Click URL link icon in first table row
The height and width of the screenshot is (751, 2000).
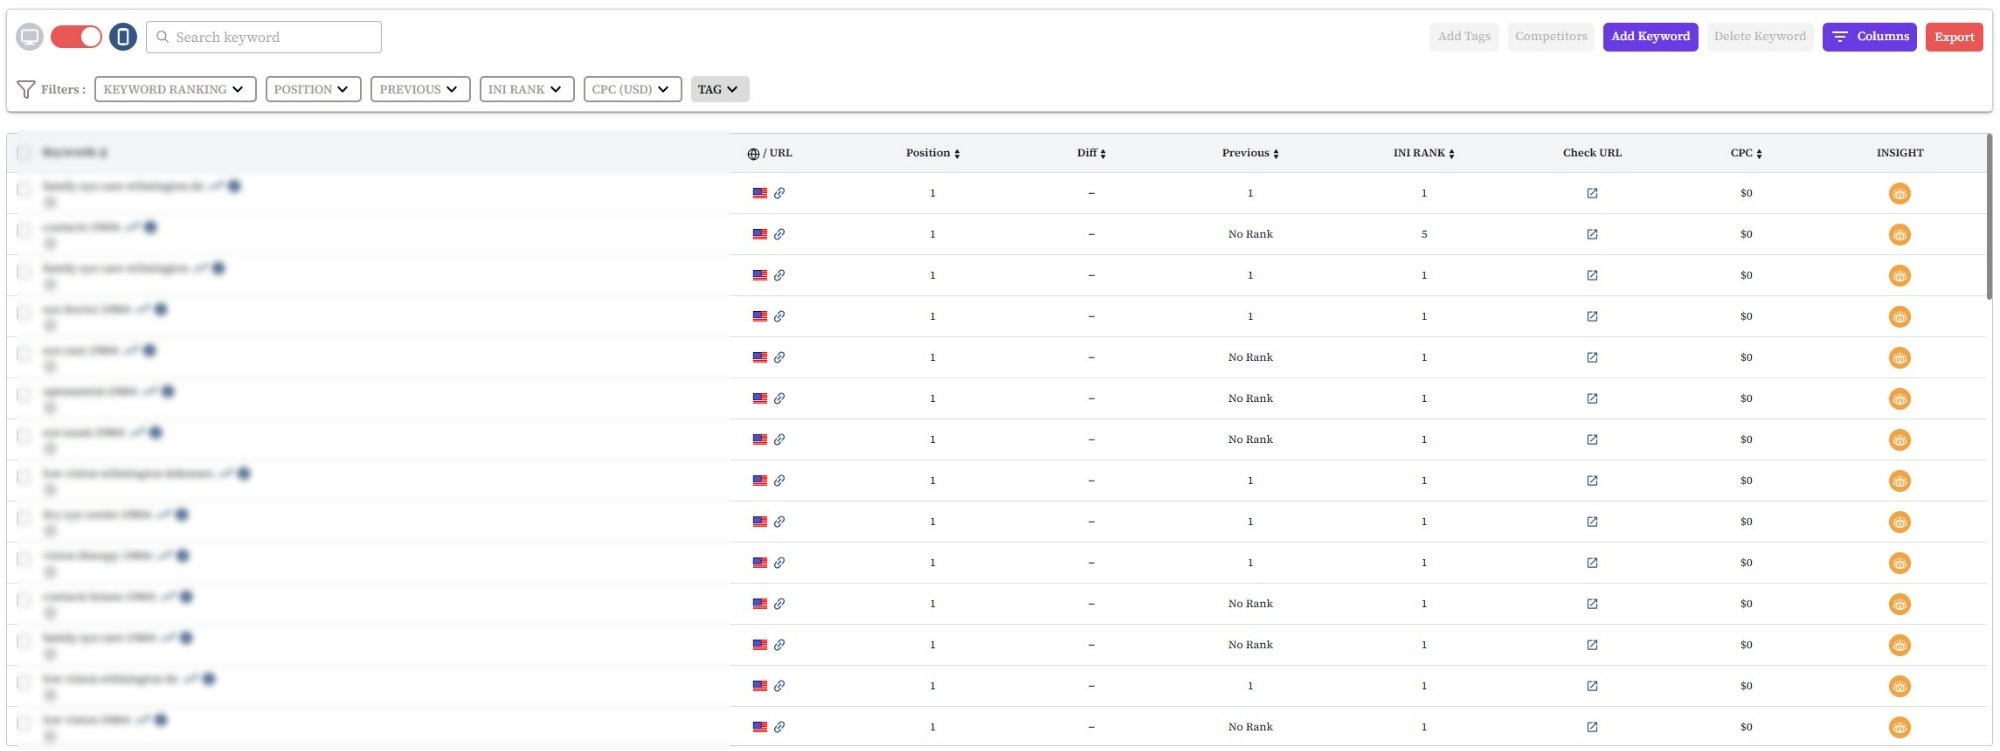(x=779, y=194)
